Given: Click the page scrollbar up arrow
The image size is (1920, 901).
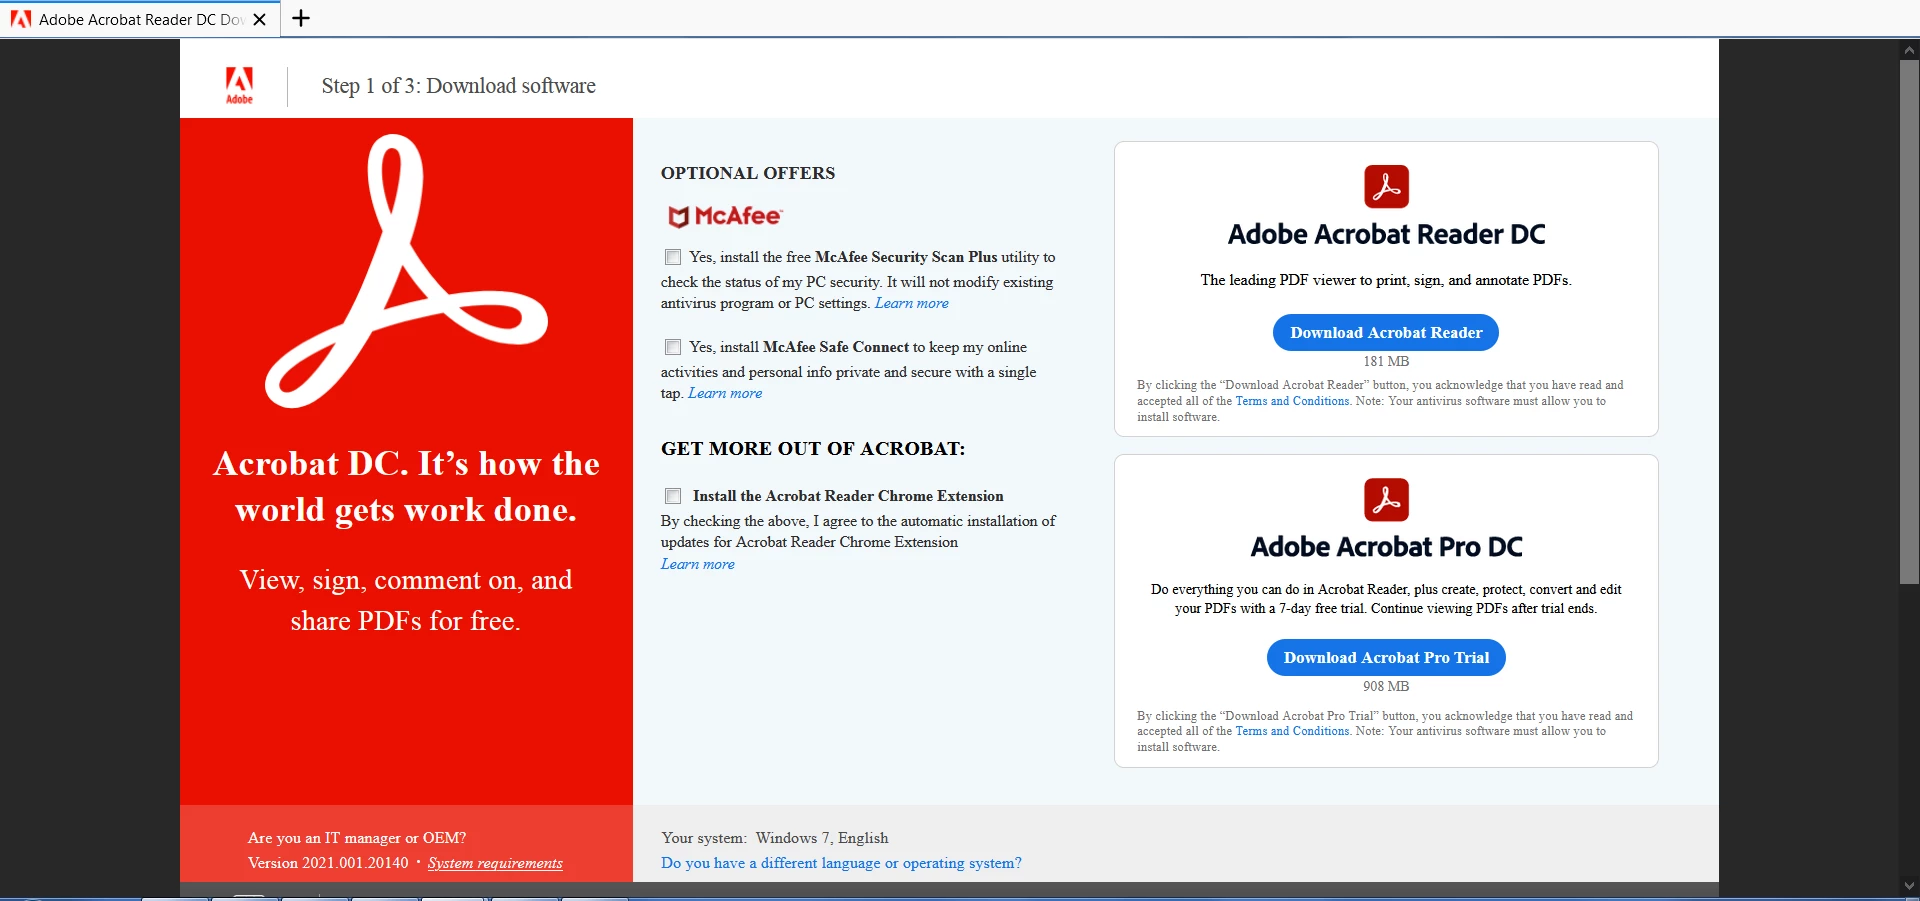Looking at the screenshot, I should click(x=1910, y=50).
